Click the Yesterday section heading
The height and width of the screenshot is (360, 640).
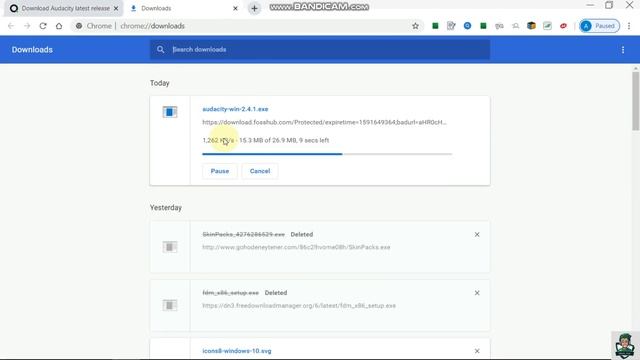[166, 207]
